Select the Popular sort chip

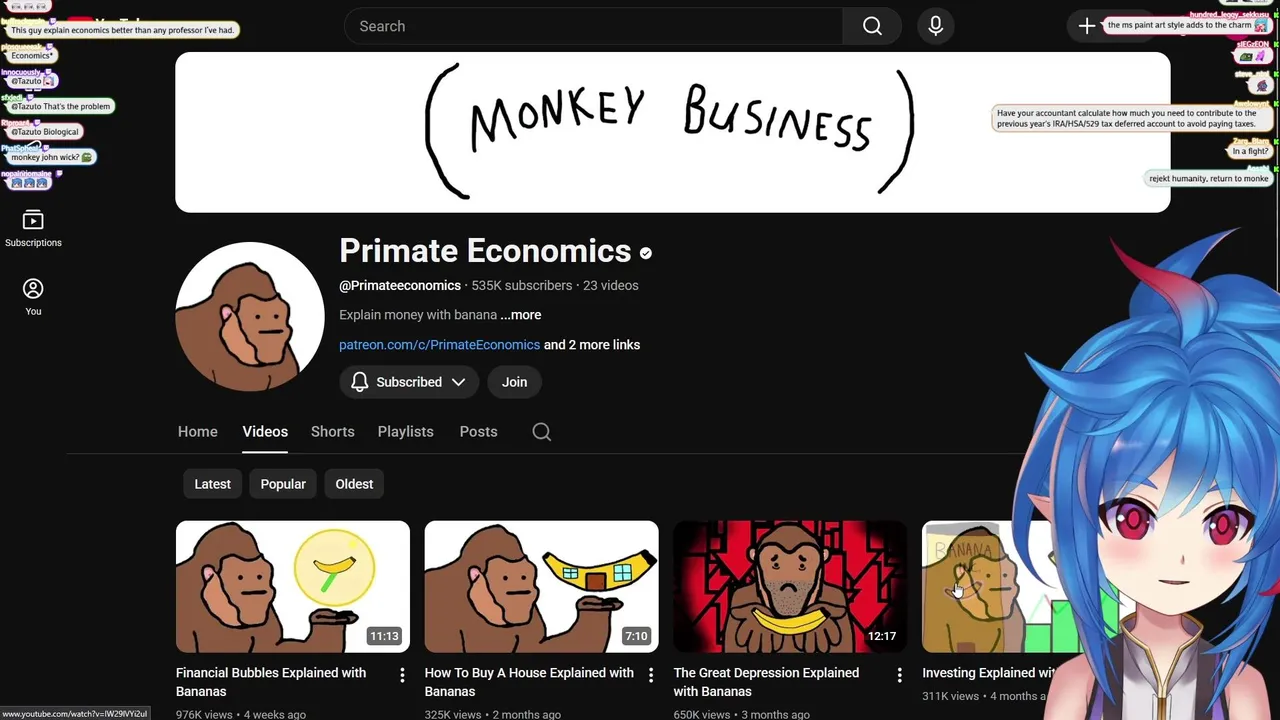point(283,484)
